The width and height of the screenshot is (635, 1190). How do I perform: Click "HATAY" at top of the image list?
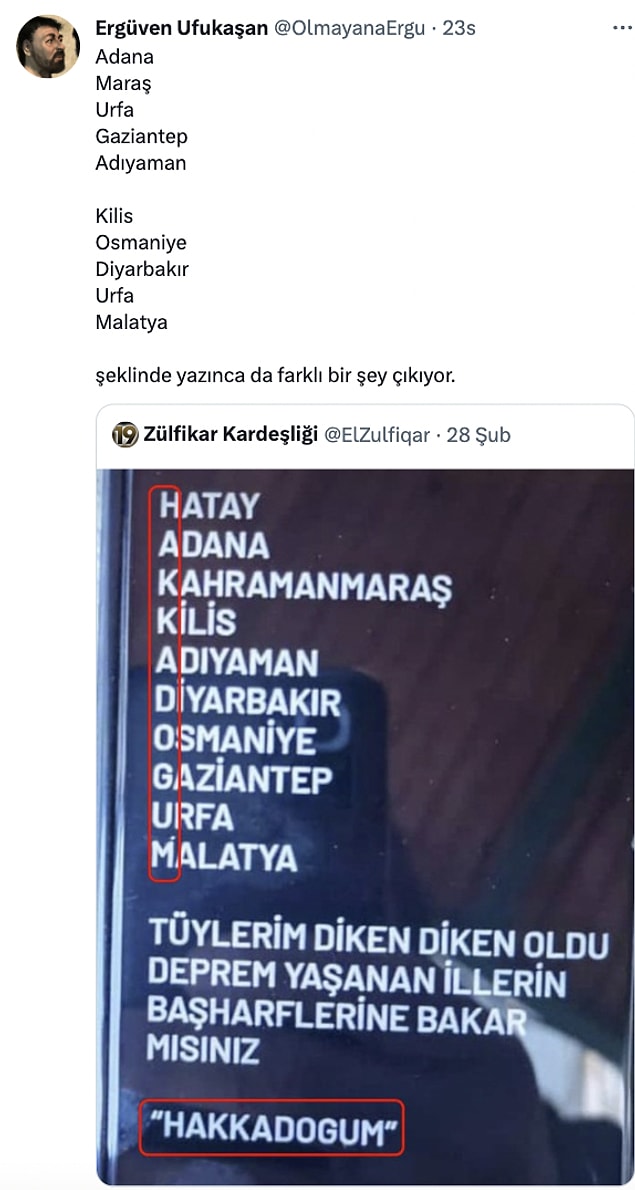pyautogui.click(x=209, y=506)
